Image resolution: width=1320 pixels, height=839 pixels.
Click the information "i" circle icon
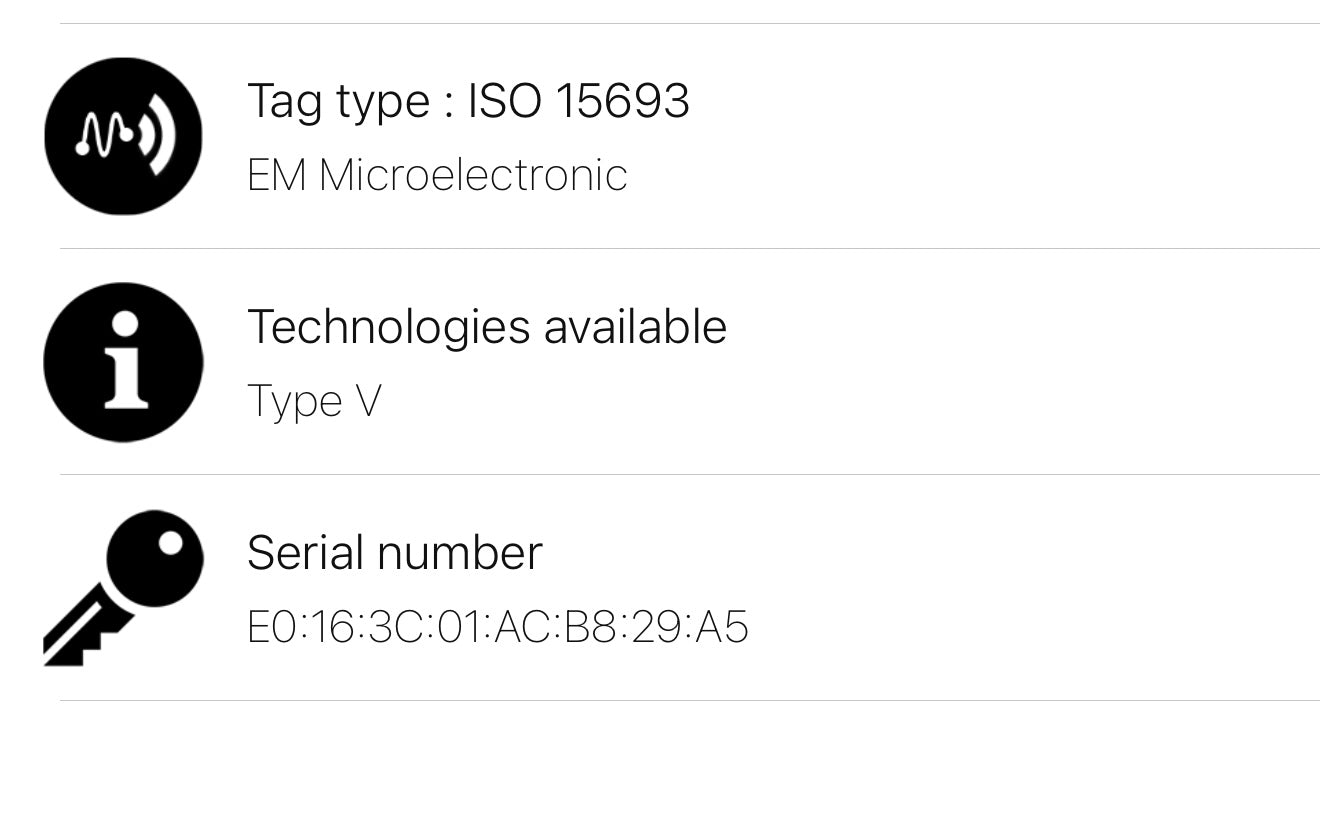[123, 362]
